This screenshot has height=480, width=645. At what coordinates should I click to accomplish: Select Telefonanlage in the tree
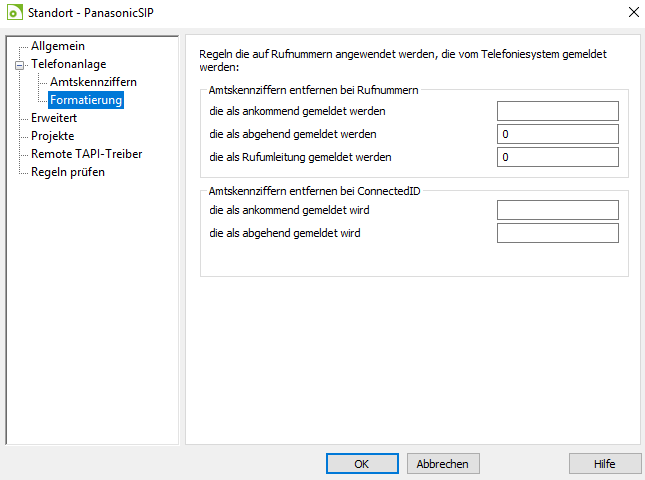point(68,64)
